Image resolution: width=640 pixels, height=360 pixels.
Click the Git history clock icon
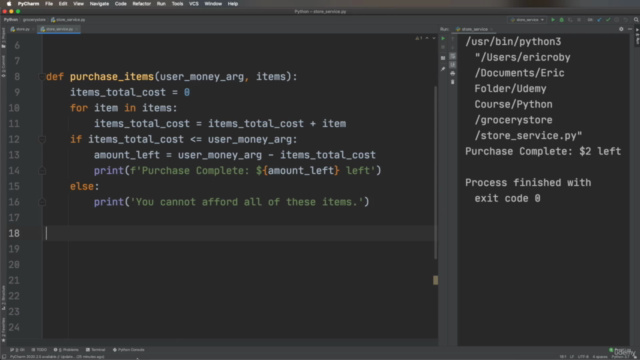point(616,20)
